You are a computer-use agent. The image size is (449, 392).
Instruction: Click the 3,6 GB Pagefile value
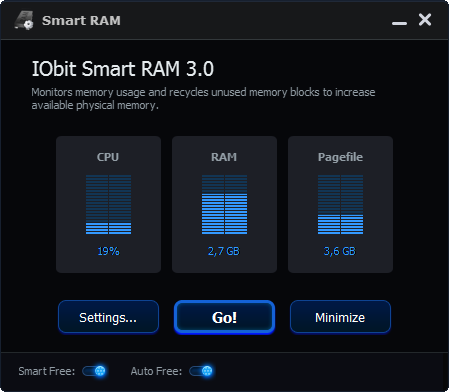point(340,251)
